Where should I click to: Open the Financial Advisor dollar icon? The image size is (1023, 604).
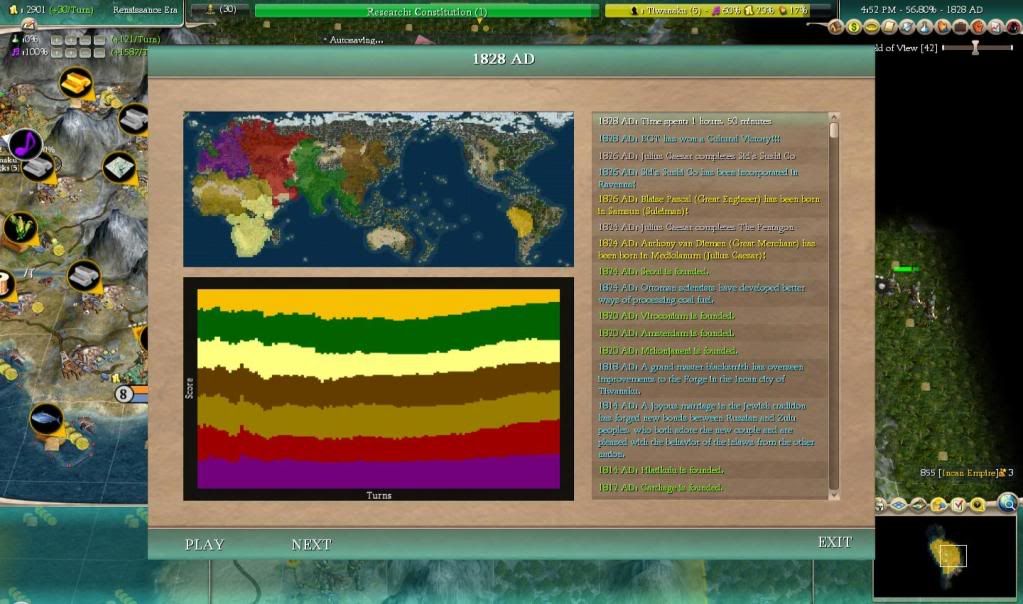854,27
